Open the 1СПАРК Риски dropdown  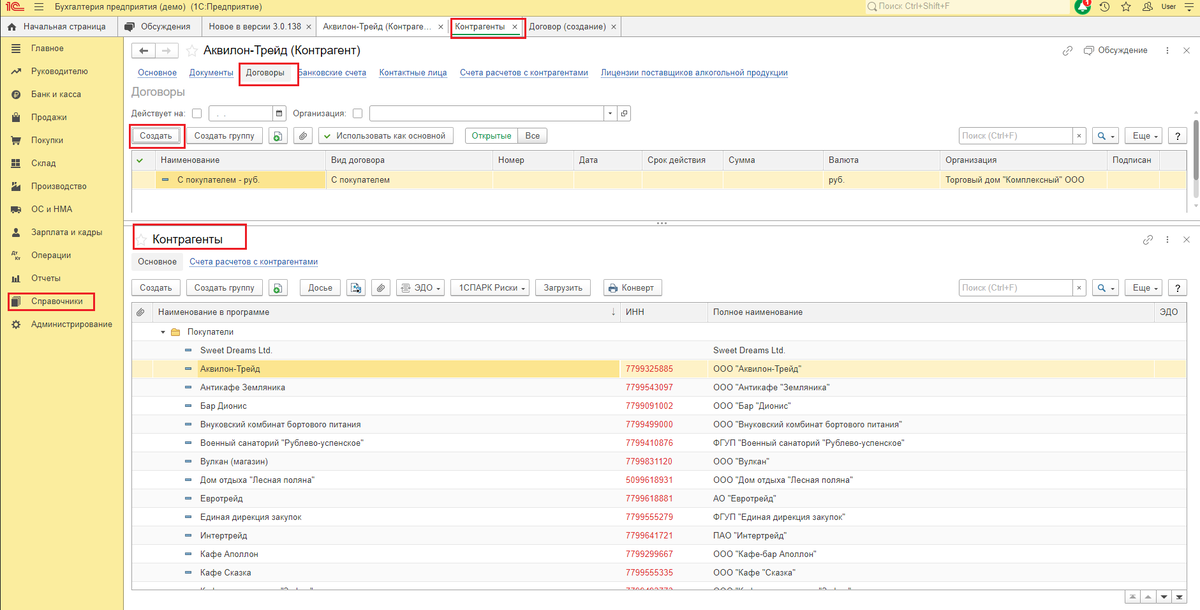point(490,287)
